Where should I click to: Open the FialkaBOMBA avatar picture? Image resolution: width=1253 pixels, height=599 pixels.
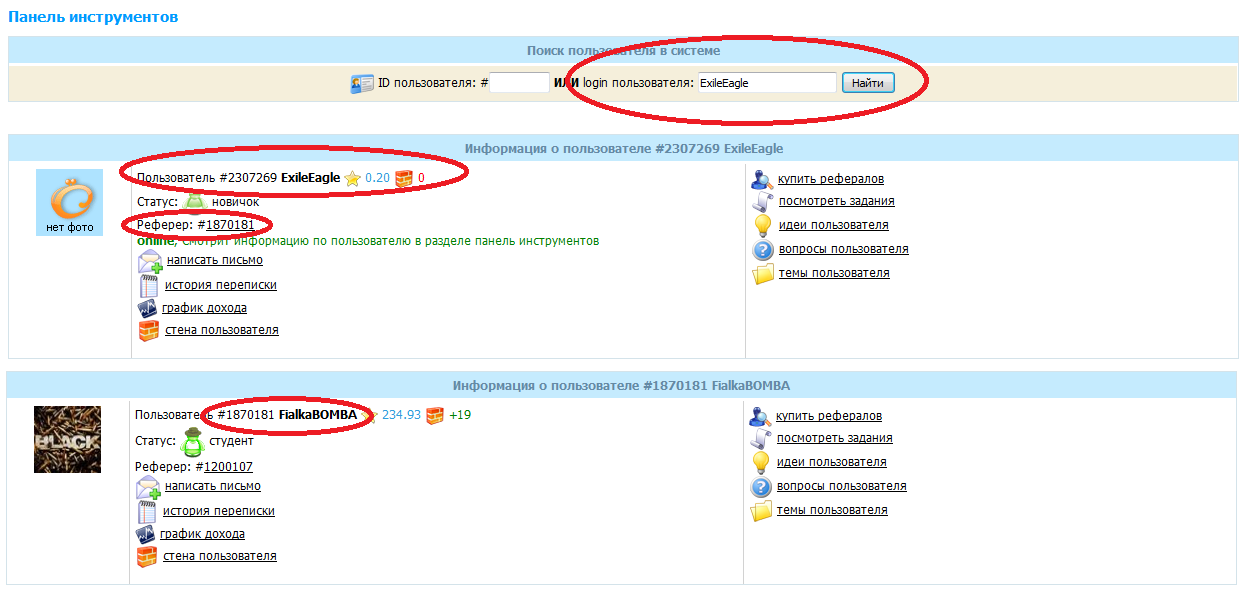67,439
